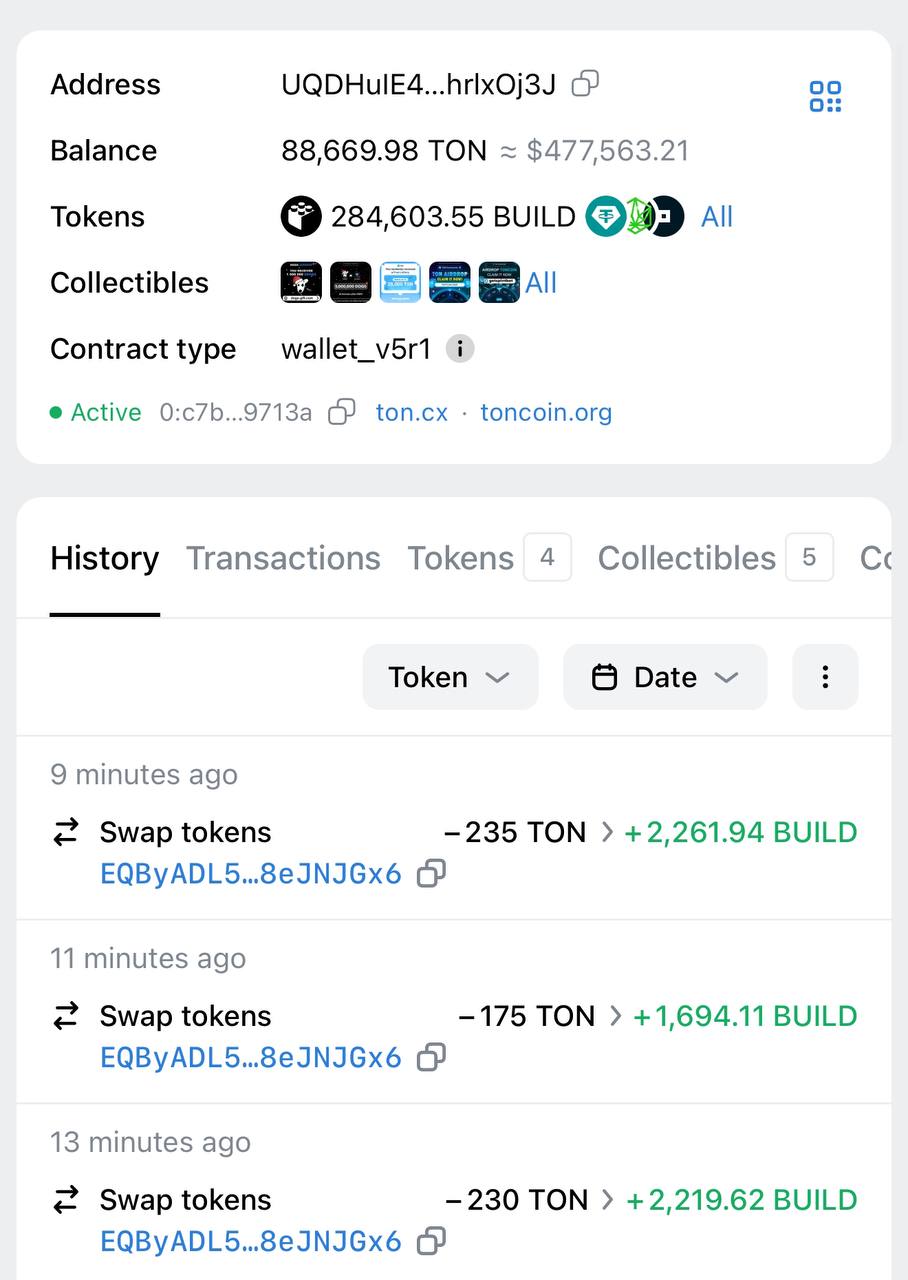This screenshot has height=1280, width=908.
Task: Copy the raw address 0:c7b...9713a
Action: point(342,412)
